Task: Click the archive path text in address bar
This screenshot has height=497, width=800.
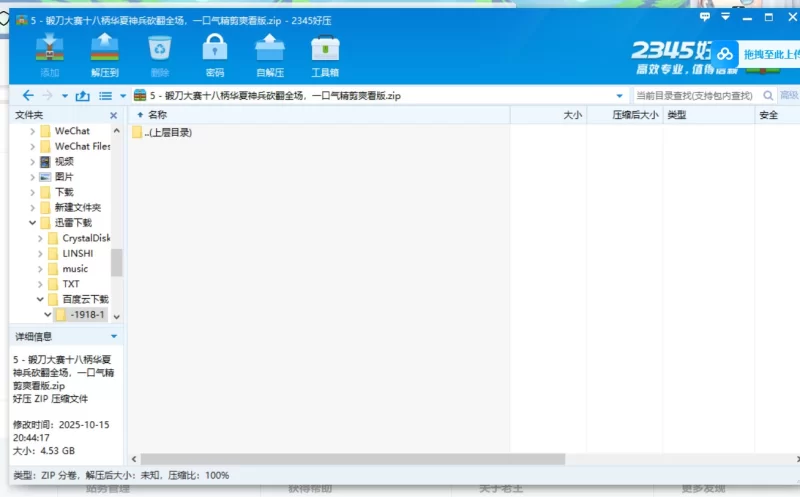Action: 275,96
